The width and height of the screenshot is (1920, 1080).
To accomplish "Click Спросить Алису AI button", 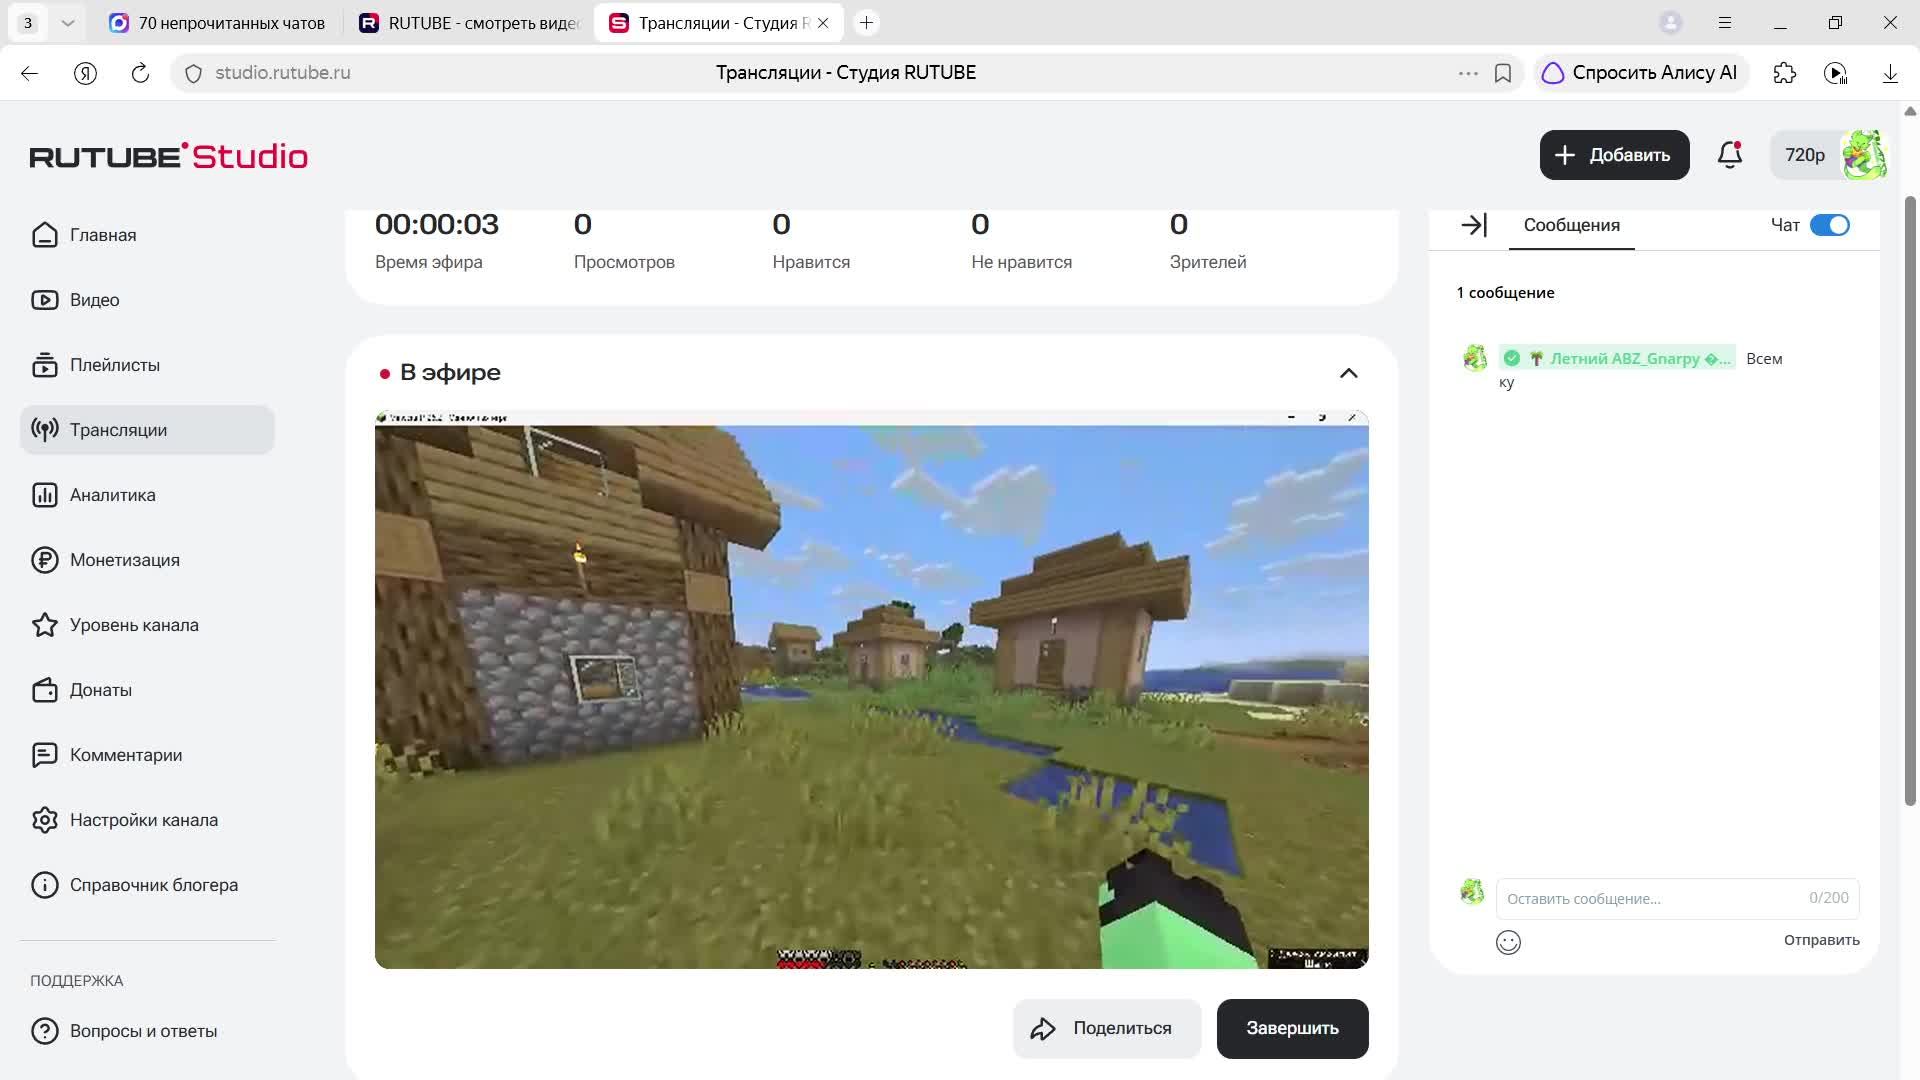I will point(1640,73).
